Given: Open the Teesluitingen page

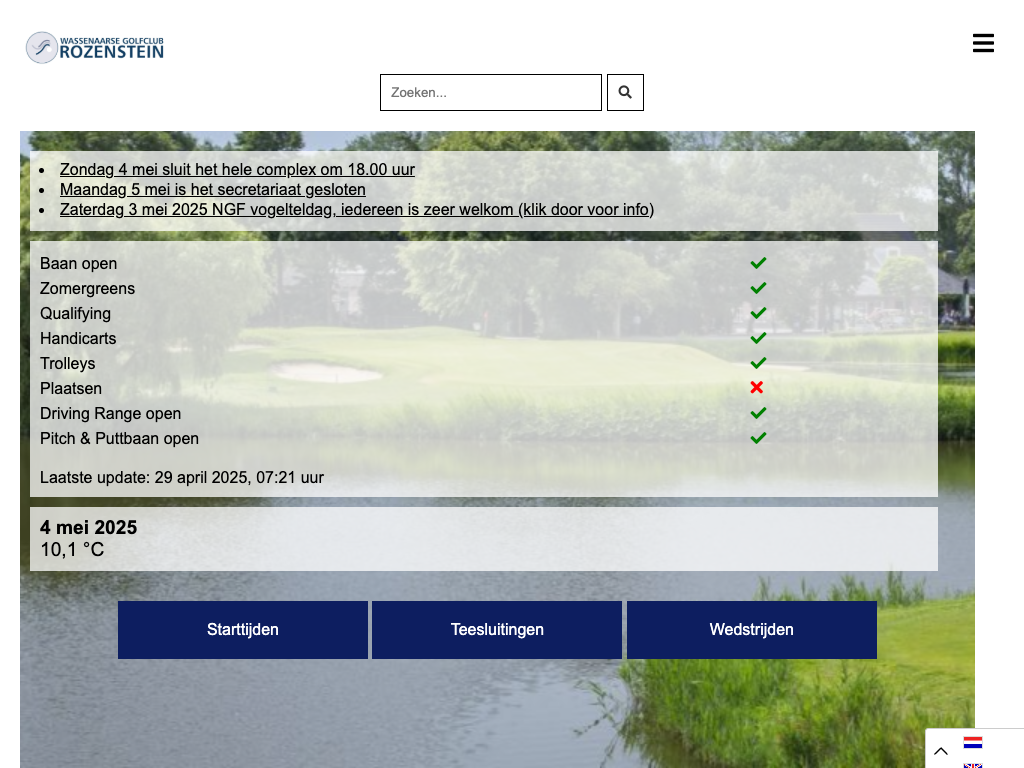Looking at the screenshot, I should click(x=497, y=630).
